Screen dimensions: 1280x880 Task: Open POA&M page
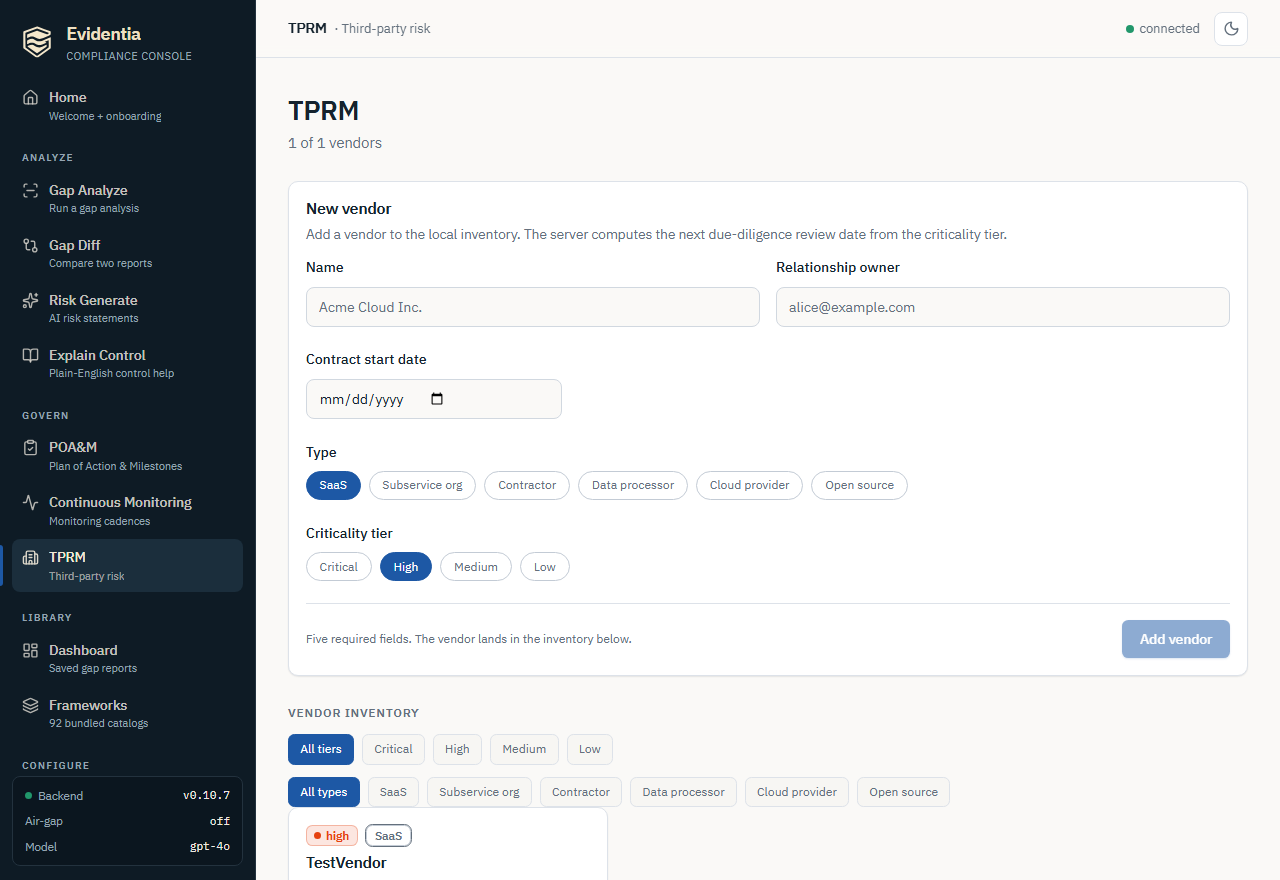pos(127,456)
